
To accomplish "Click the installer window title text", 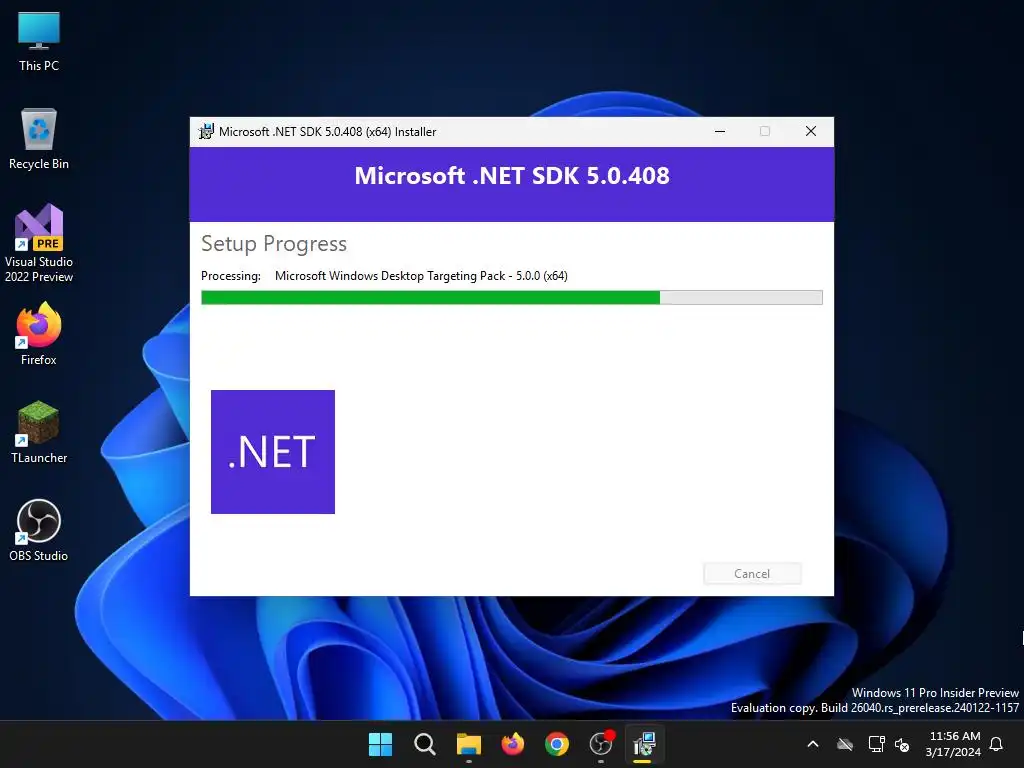I will point(327,132).
